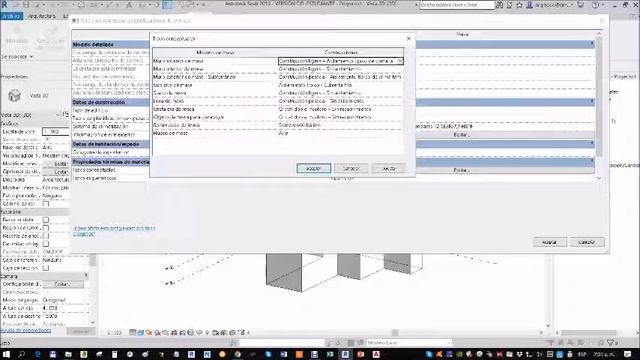Select the Muro interior de masa construction cell

pyautogui.click(x=340, y=69)
